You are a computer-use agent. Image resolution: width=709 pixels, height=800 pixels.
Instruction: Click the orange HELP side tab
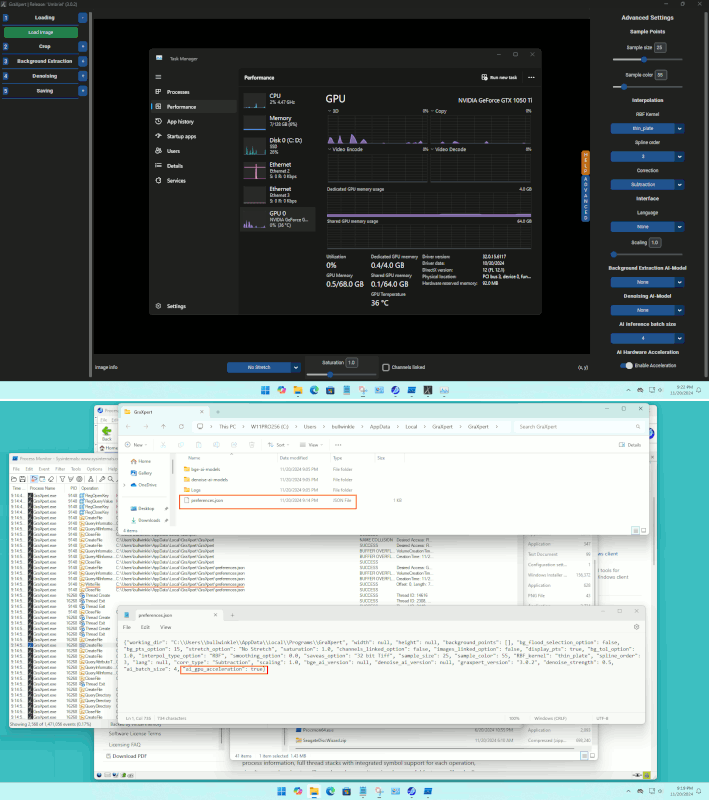click(x=586, y=163)
